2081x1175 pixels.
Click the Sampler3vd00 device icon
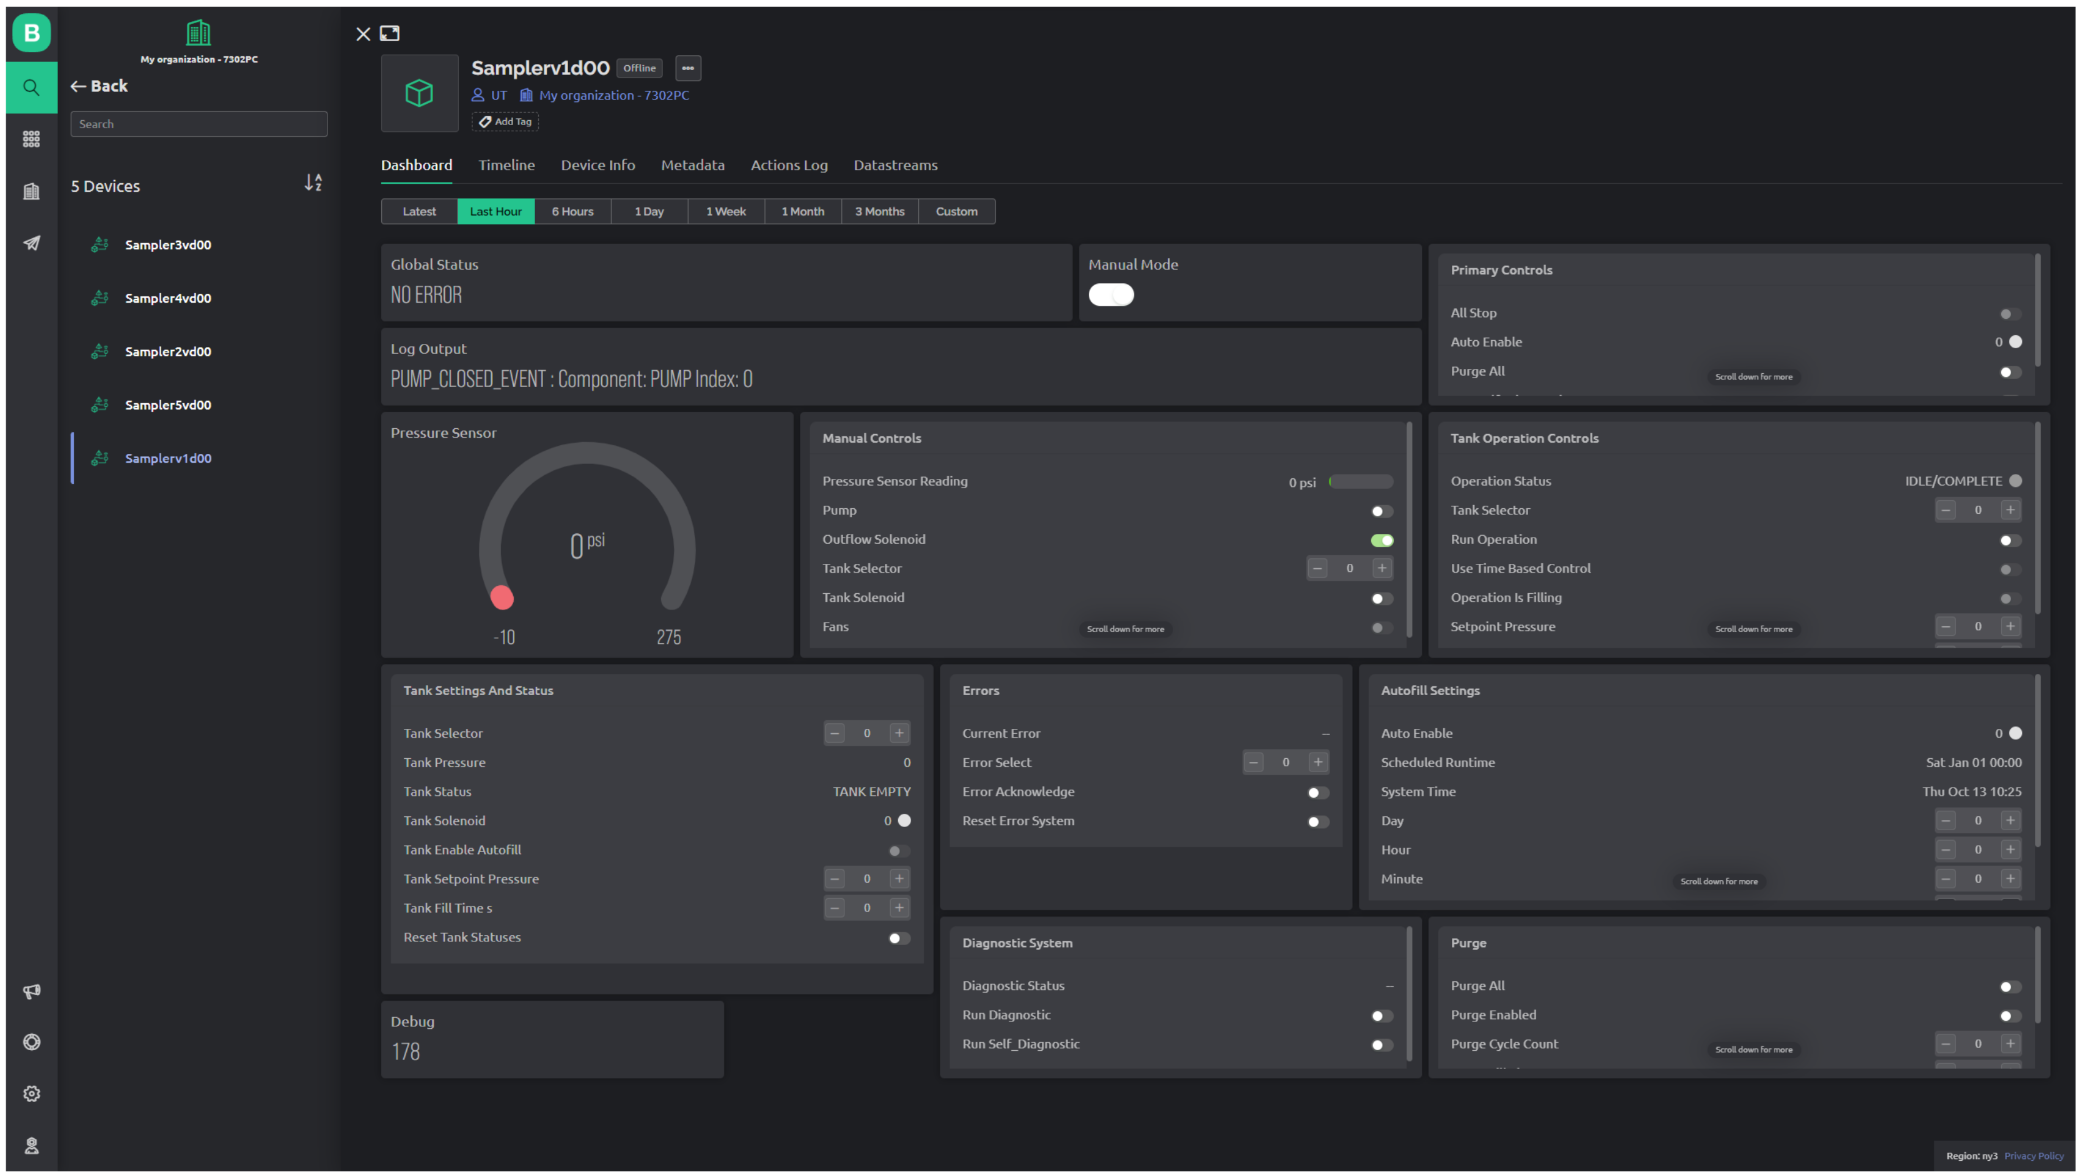[x=100, y=243]
